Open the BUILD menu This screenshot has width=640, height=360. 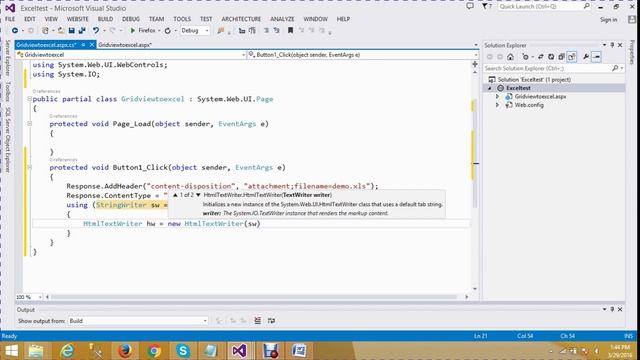105,19
